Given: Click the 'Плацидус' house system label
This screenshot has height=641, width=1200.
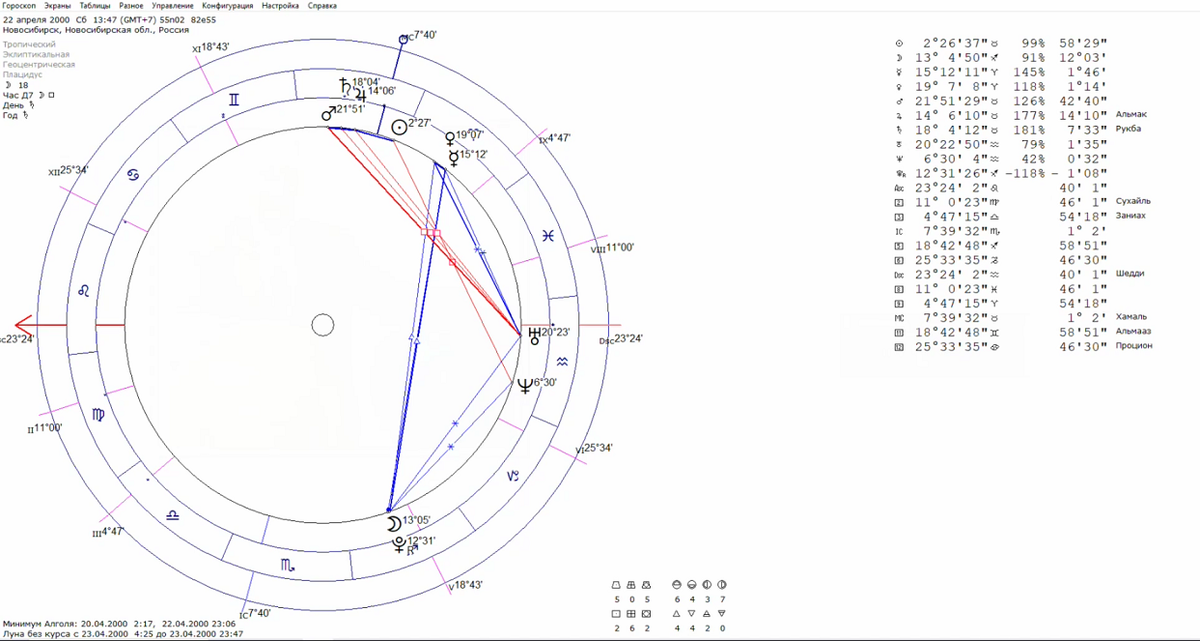Looking at the screenshot, I should click(x=22, y=74).
